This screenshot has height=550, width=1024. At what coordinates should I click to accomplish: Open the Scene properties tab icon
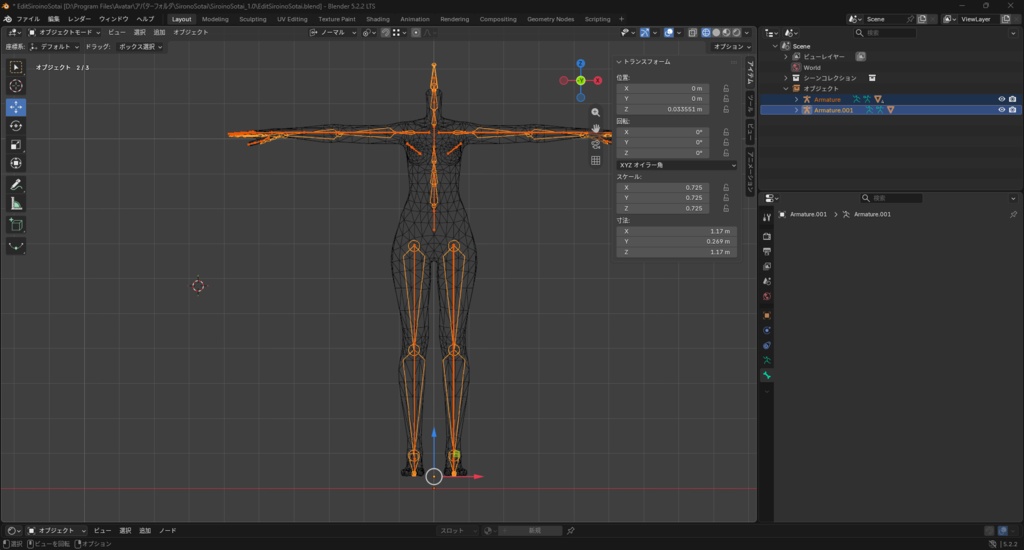pyautogui.click(x=767, y=281)
